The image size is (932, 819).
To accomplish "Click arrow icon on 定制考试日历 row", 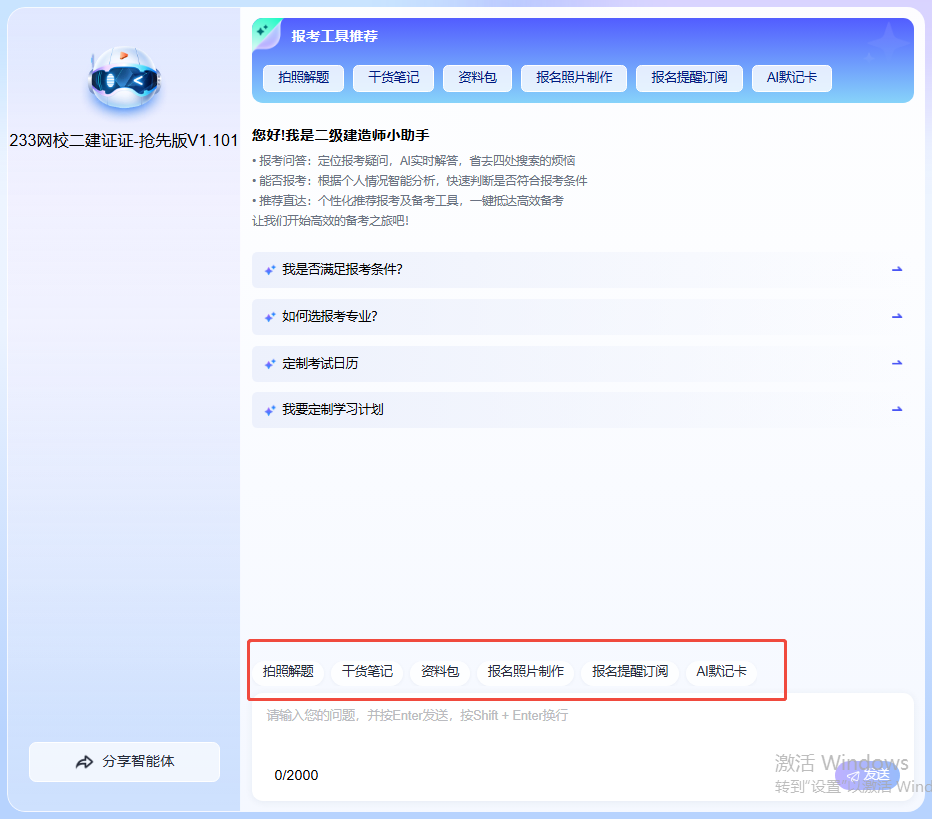I will point(897,363).
